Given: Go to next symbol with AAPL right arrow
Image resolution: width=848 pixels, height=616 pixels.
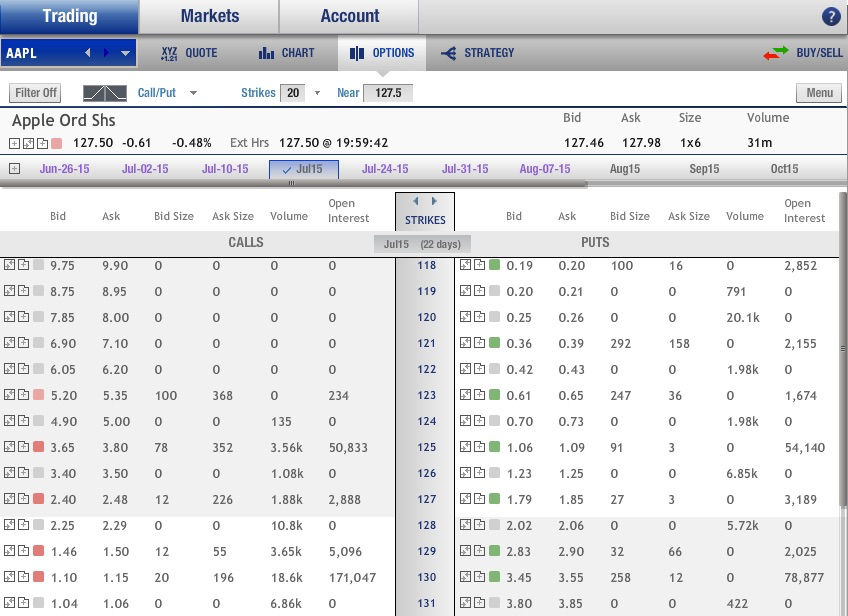Looking at the screenshot, I should coord(107,53).
